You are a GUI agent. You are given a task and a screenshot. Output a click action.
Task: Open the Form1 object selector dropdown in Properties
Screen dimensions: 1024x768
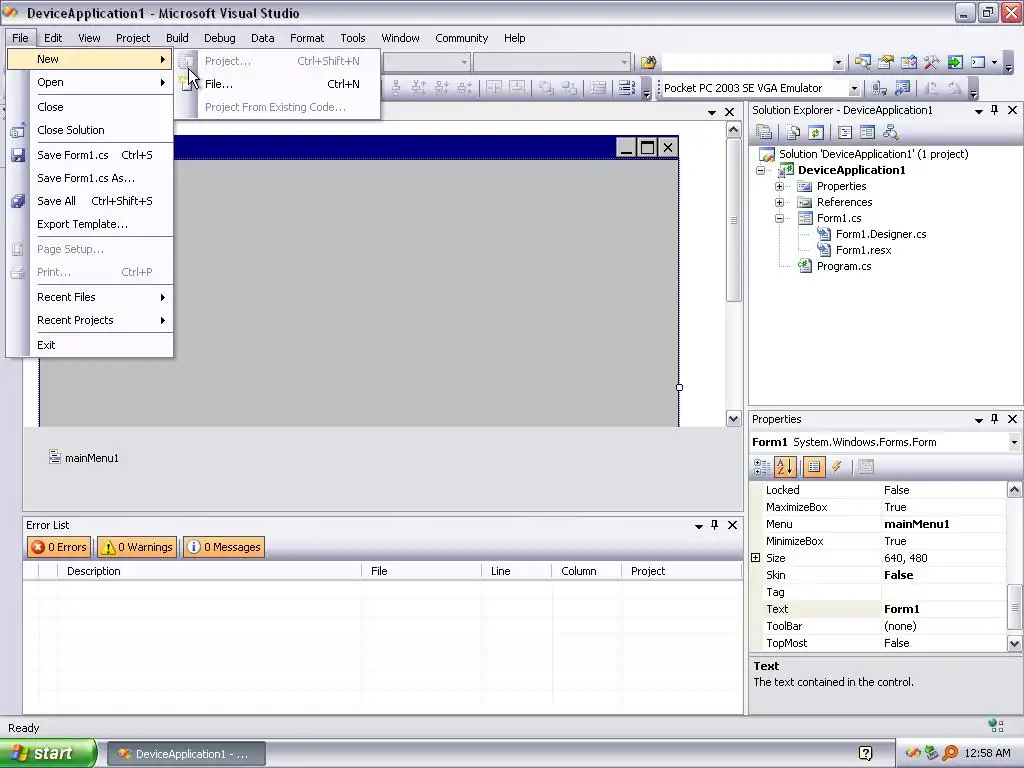coord(1014,442)
